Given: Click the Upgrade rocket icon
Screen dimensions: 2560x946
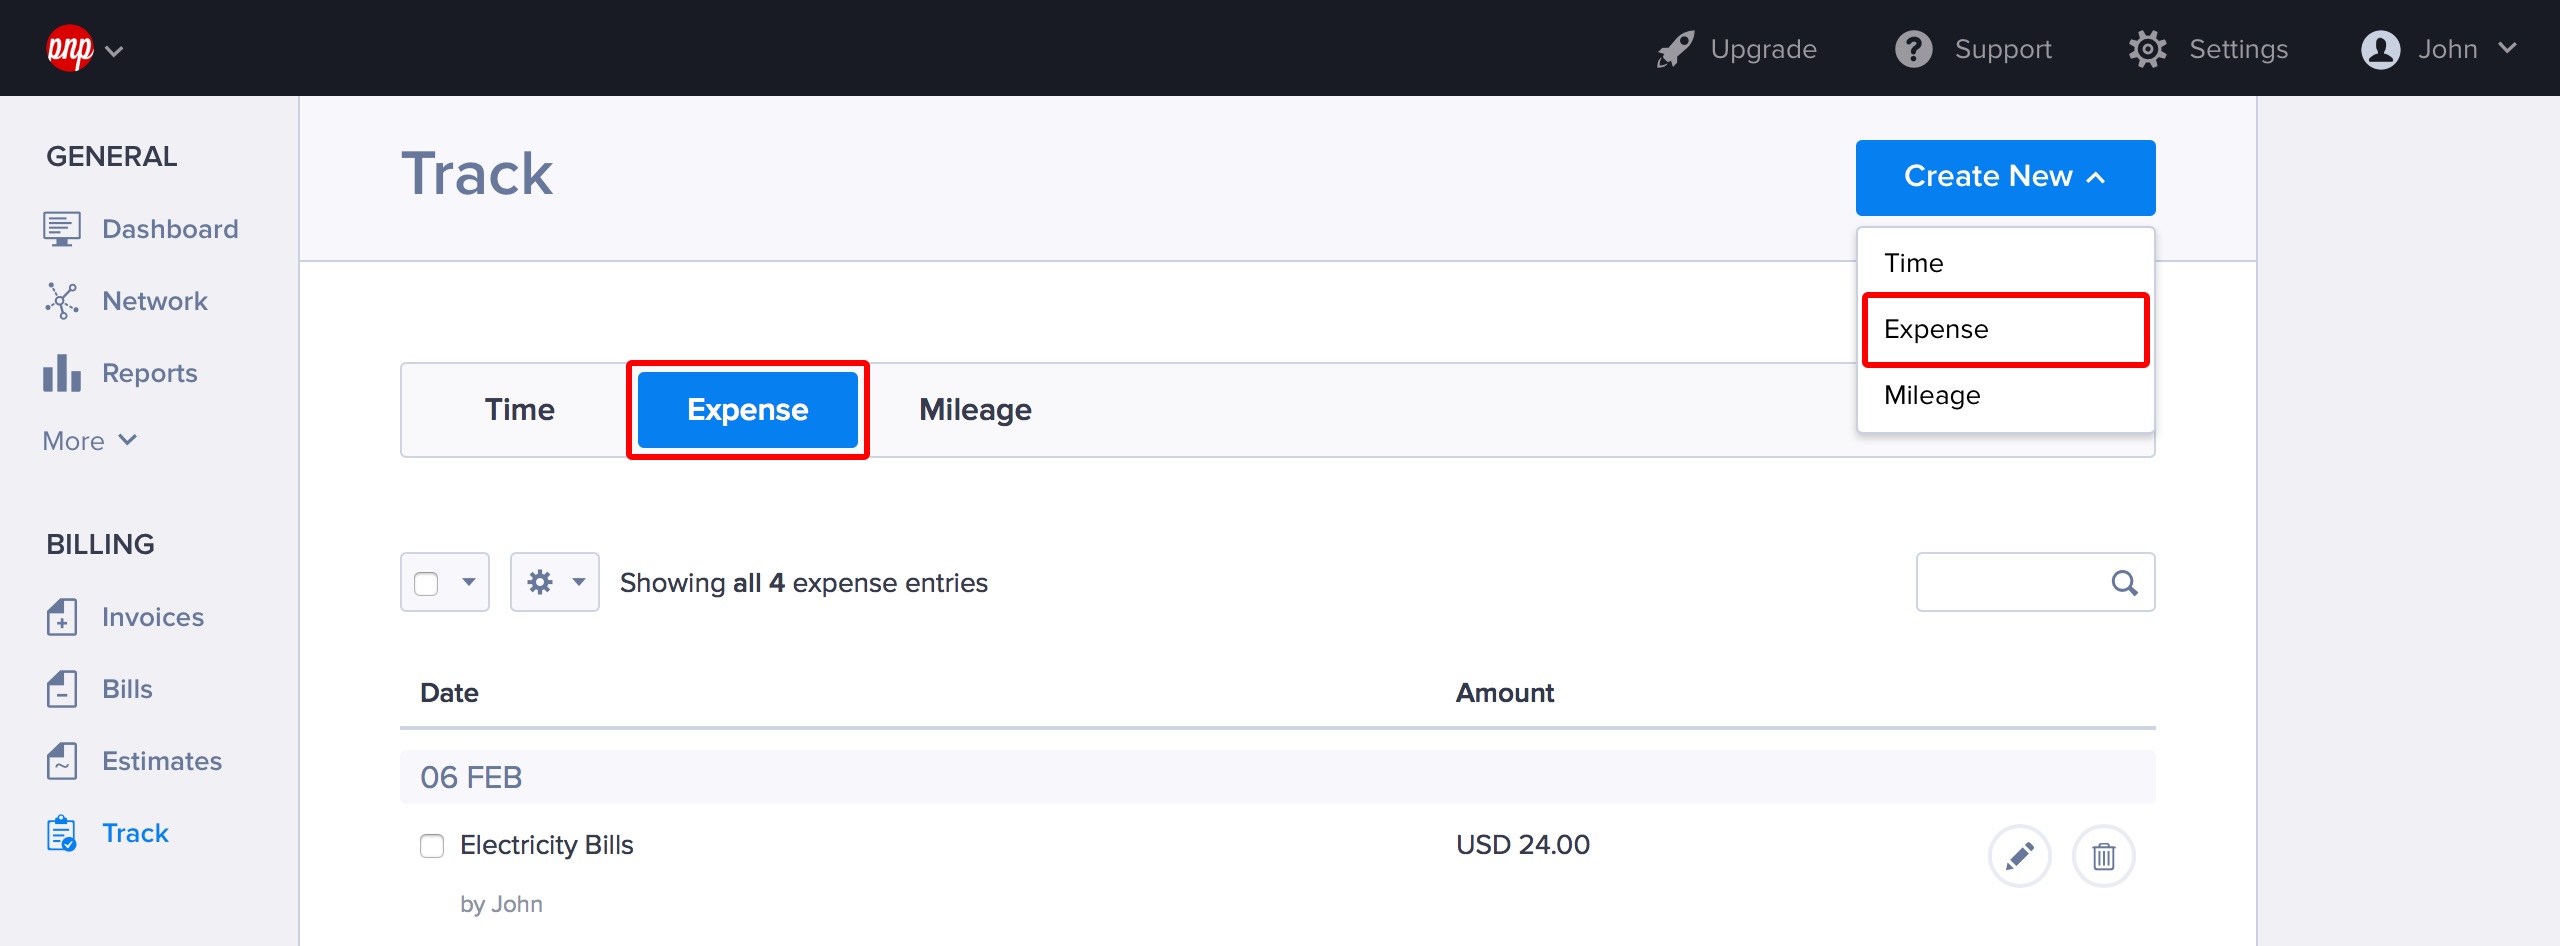Looking at the screenshot, I should [x=1676, y=49].
